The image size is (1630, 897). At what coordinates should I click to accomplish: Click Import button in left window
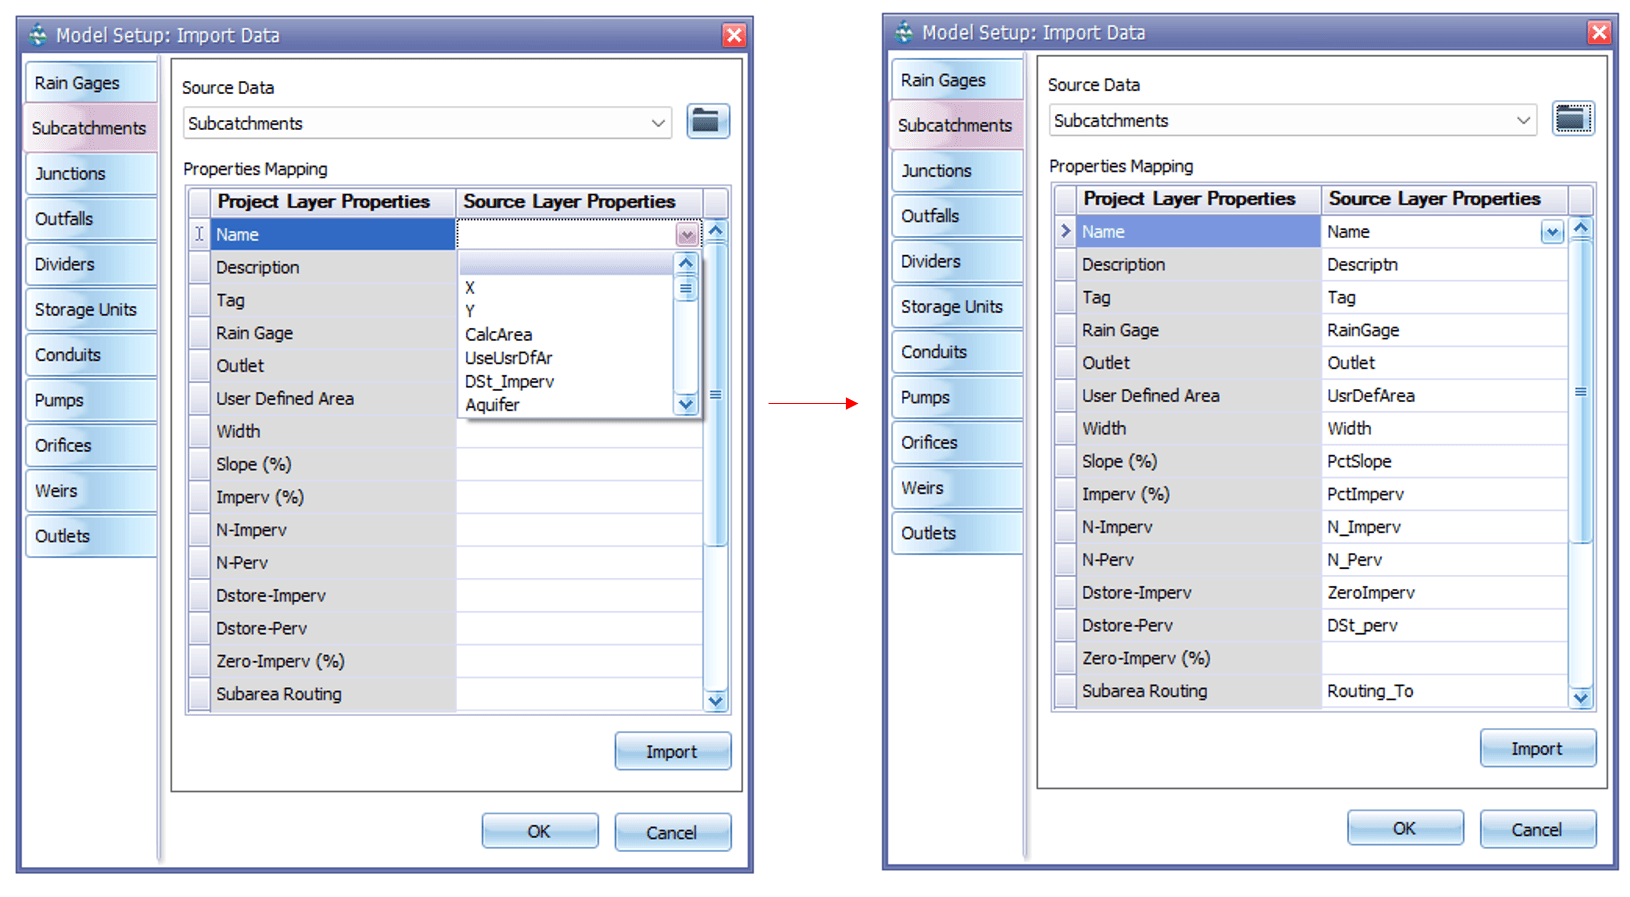672,751
